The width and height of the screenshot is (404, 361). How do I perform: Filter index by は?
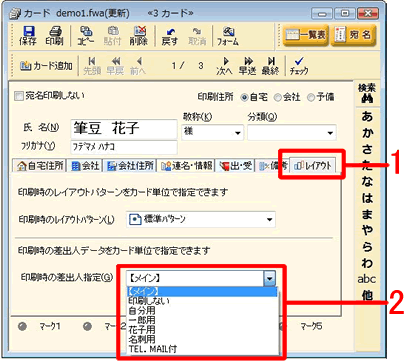(x=367, y=198)
